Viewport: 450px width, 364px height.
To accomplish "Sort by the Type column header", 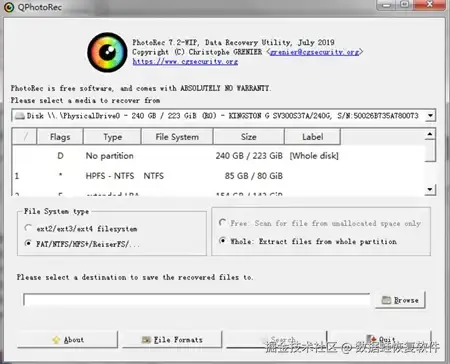I will coord(112,137).
